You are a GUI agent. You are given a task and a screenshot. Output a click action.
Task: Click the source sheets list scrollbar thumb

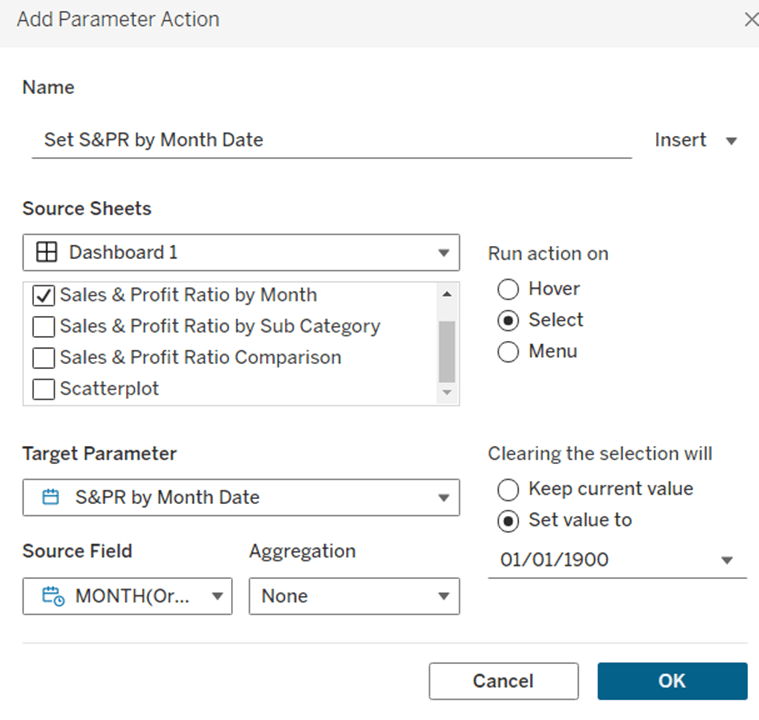coord(447,350)
